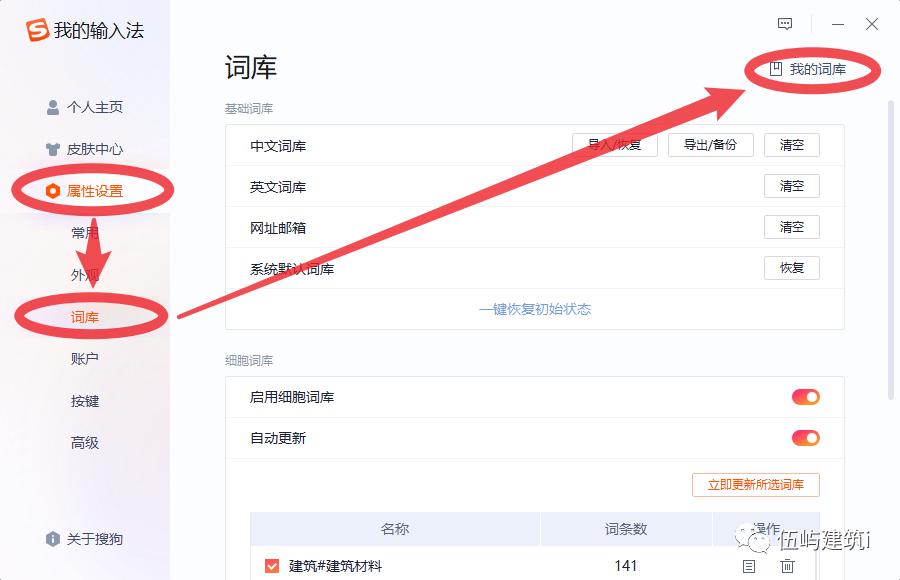Click 立即更新所选词库 button
Screen dimensions: 900x580
(x=756, y=485)
